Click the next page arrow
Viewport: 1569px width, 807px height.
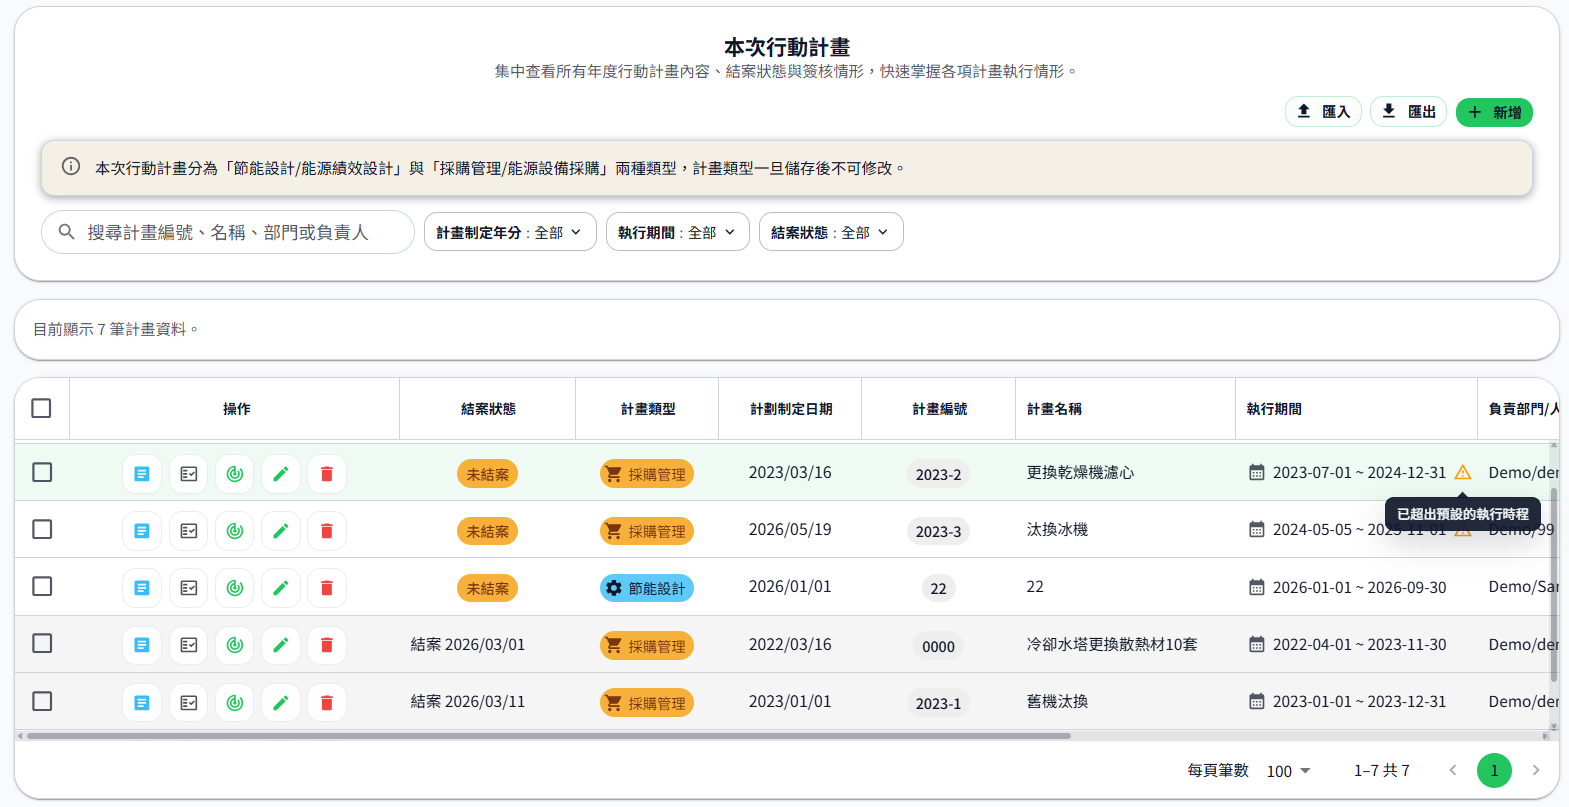point(1536,770)
